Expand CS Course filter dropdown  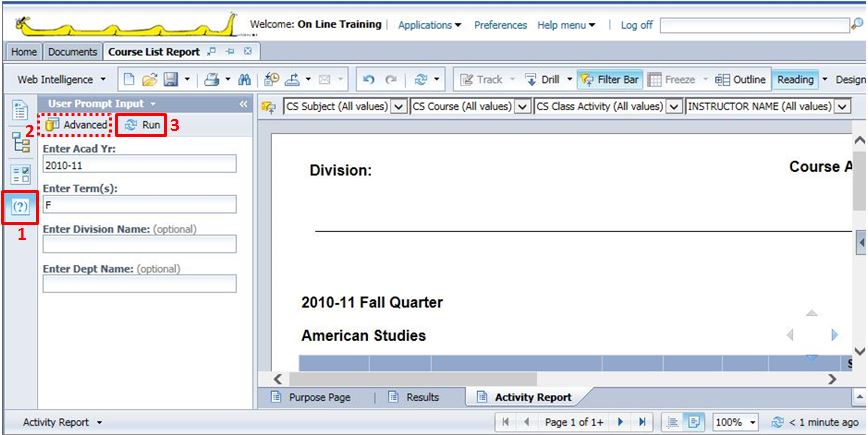(523, 106)
